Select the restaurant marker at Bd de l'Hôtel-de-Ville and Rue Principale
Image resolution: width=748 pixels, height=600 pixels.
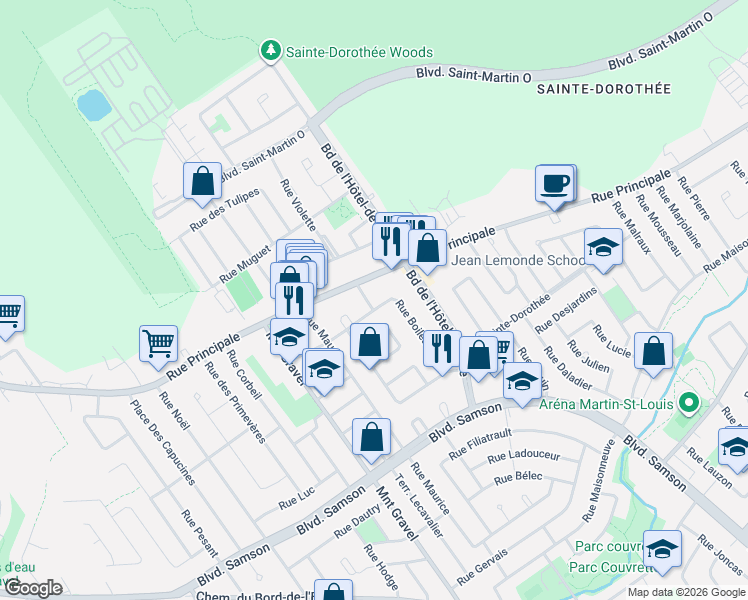(x=392, y=242)
